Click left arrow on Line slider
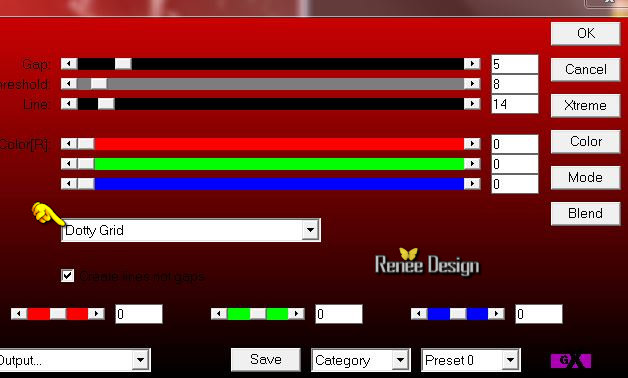Screen dimensions: 628x378 [69, 104]
